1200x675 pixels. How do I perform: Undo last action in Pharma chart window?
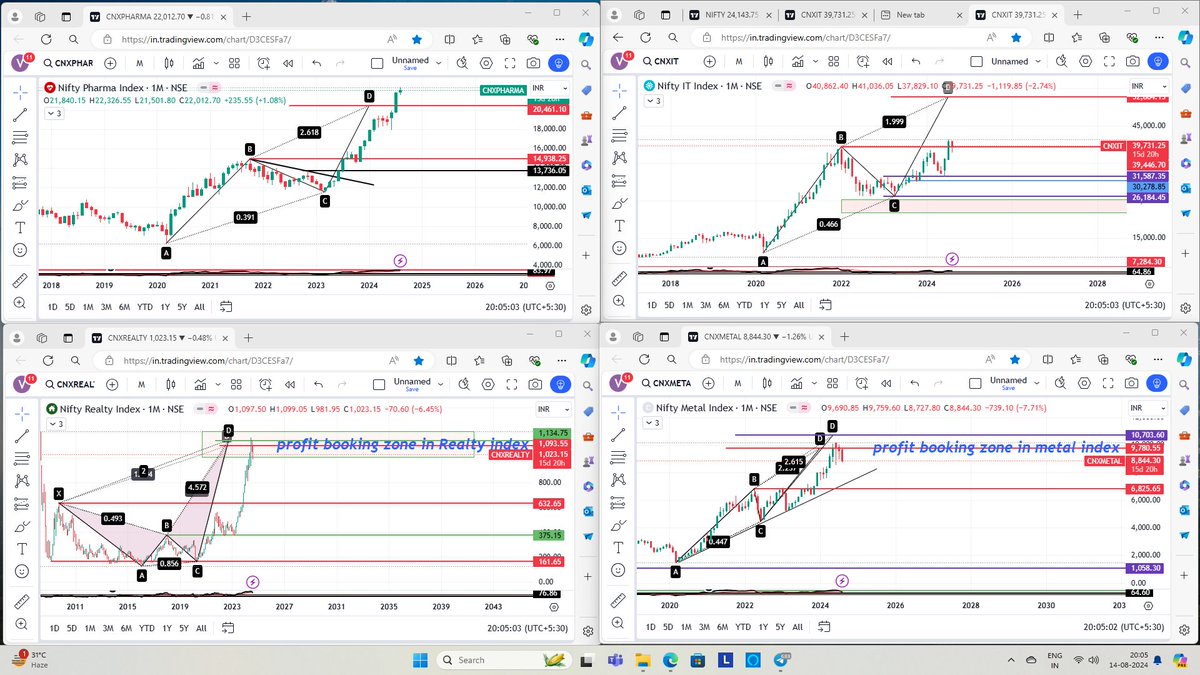point(316,62)
